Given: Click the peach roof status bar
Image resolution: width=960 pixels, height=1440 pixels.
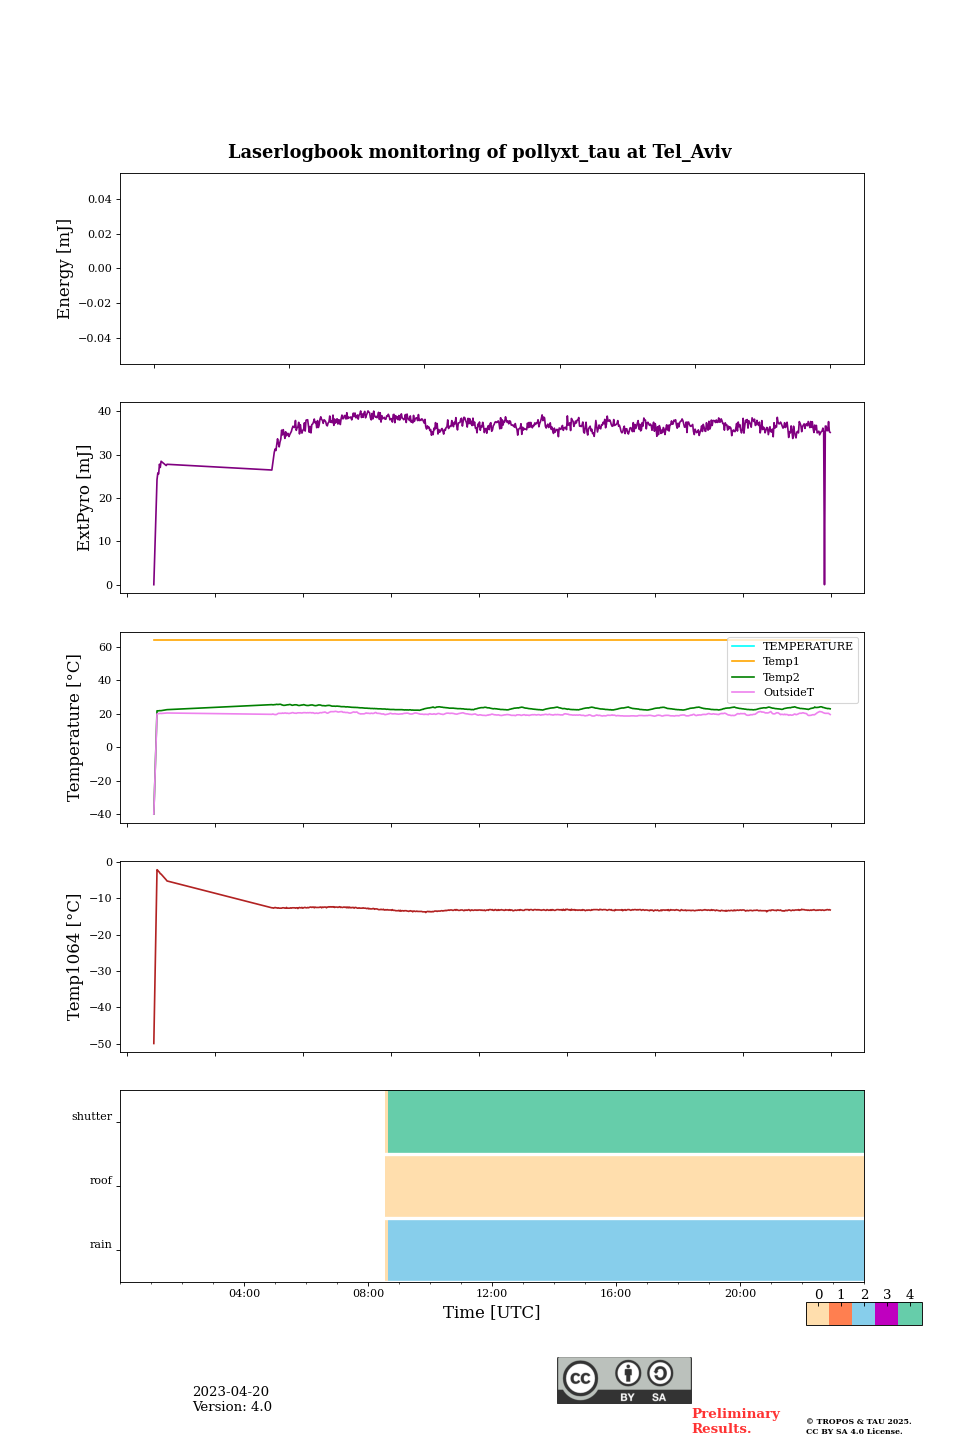Looking at the screenshot, I should (625, 1186).
